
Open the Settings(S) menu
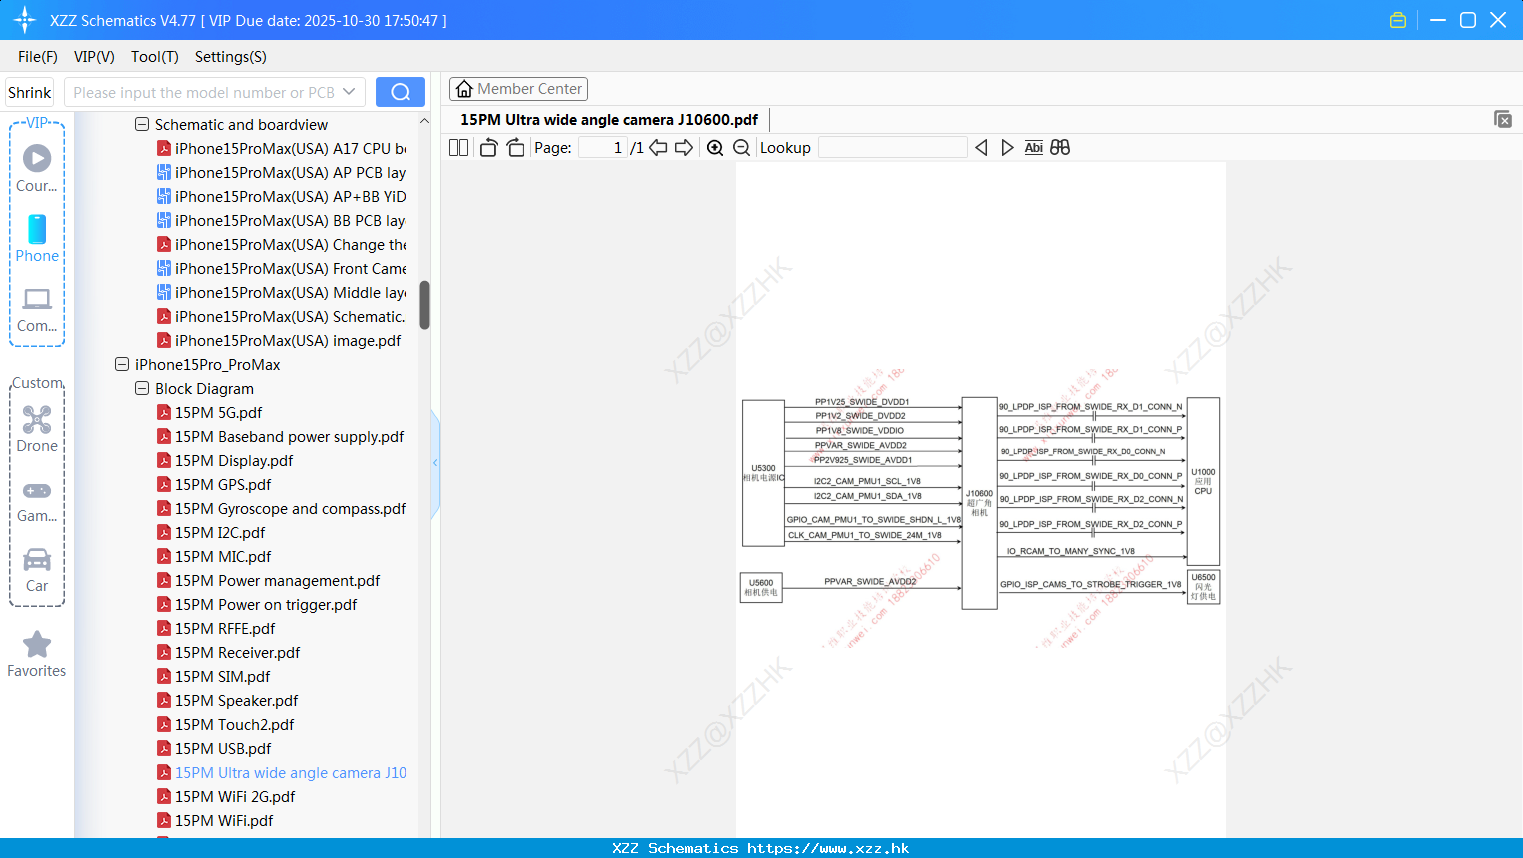(x=231, y=57)
